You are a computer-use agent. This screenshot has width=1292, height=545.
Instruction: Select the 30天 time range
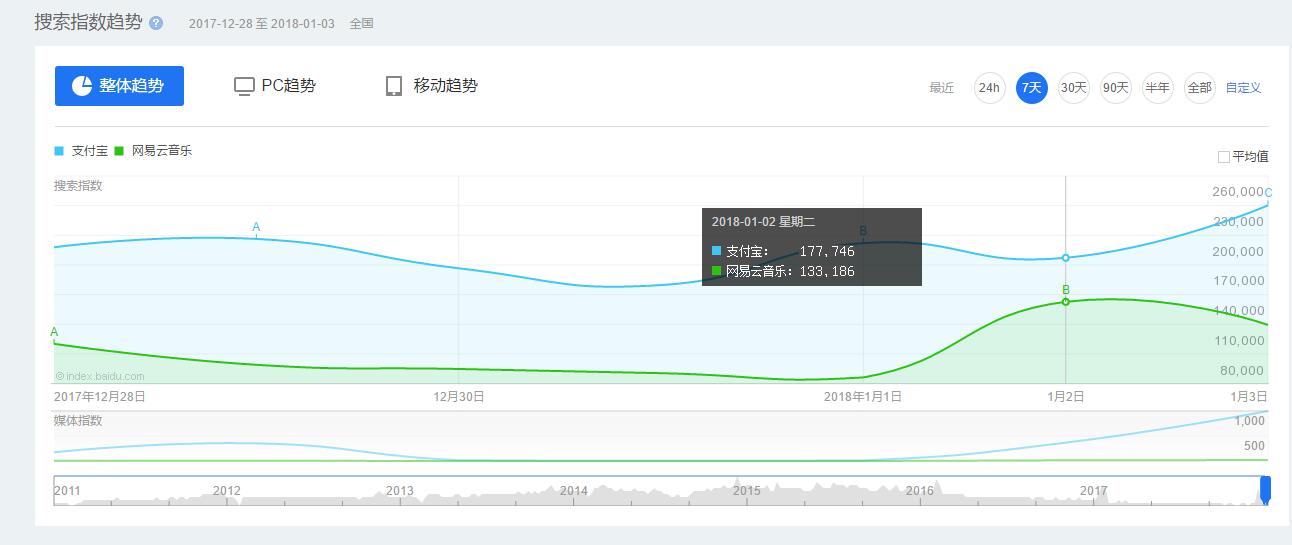[x=1073, y=88]
